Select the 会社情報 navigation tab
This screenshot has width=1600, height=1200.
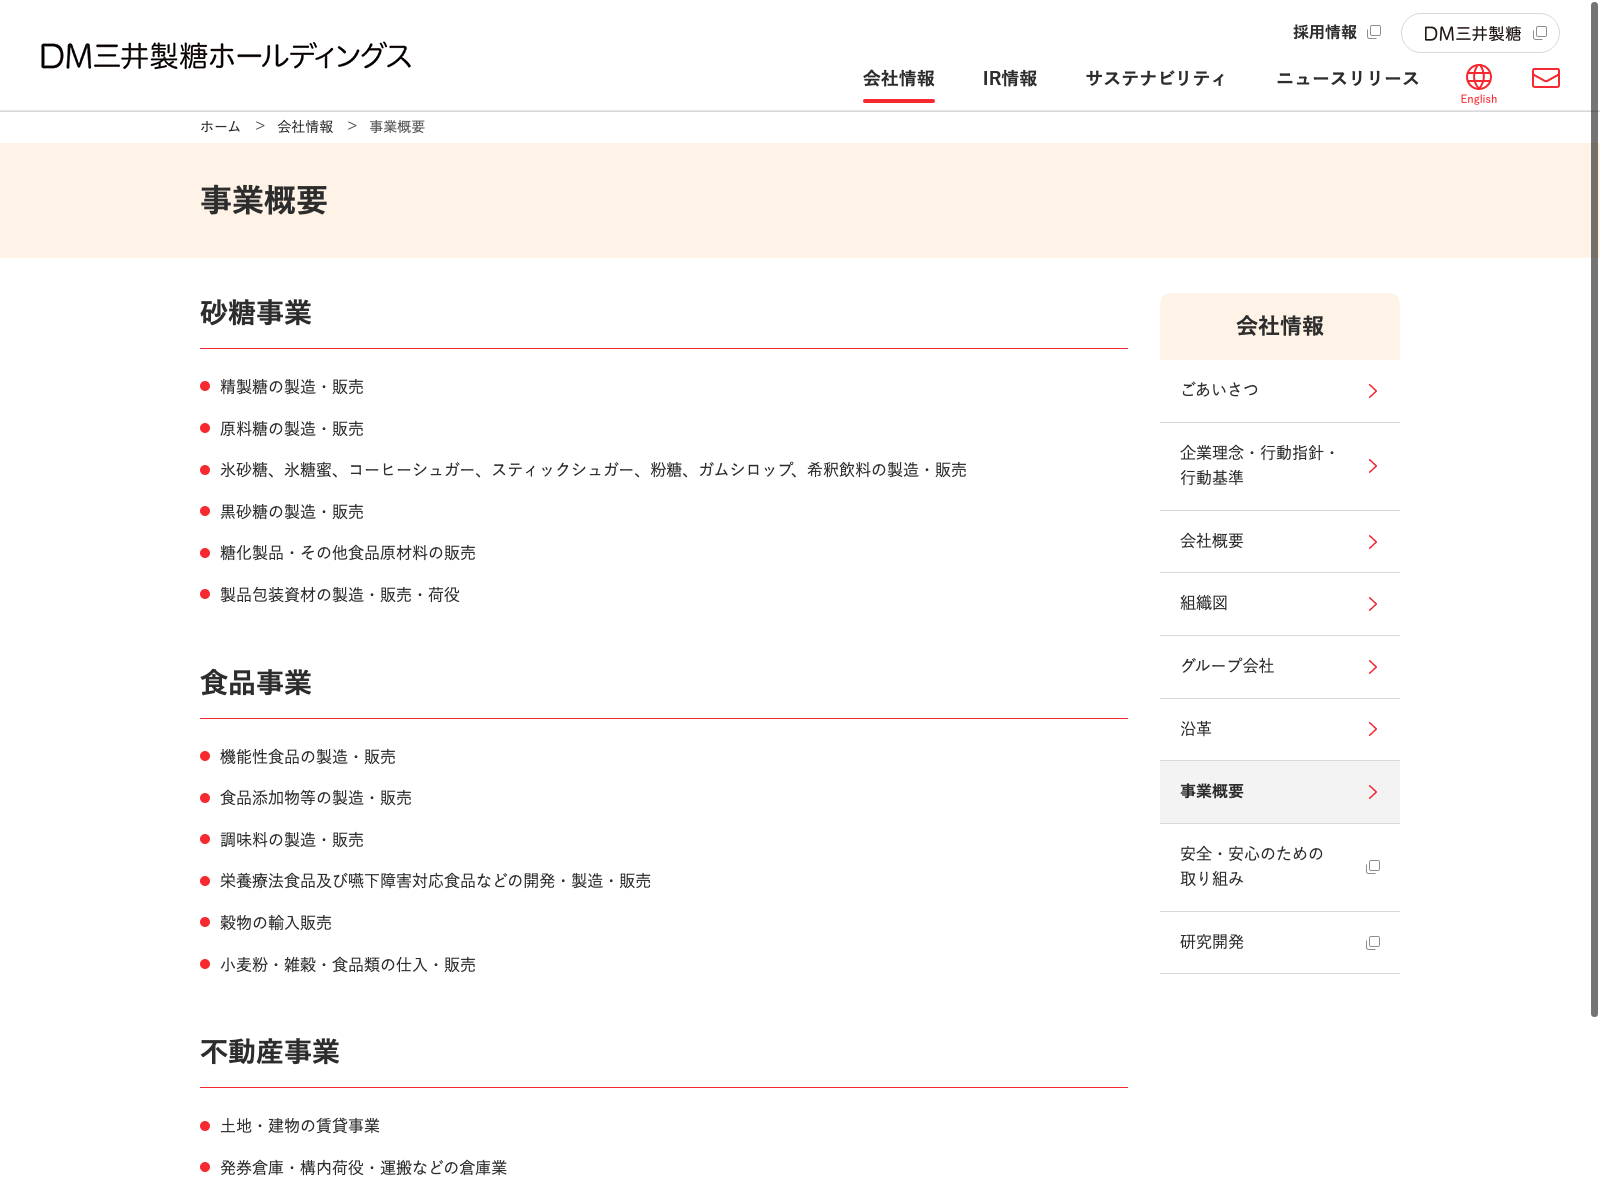tap(898, 79)
